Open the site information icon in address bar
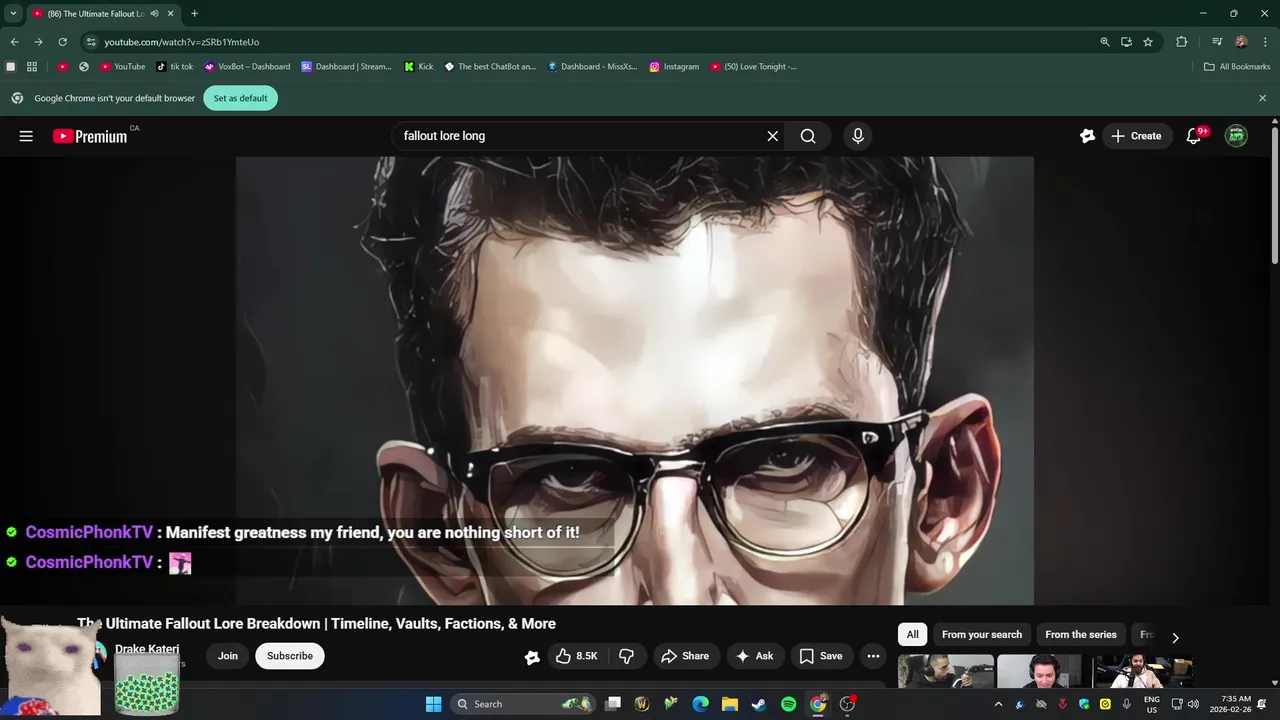 pyautogui.click(x=91, y=42)
